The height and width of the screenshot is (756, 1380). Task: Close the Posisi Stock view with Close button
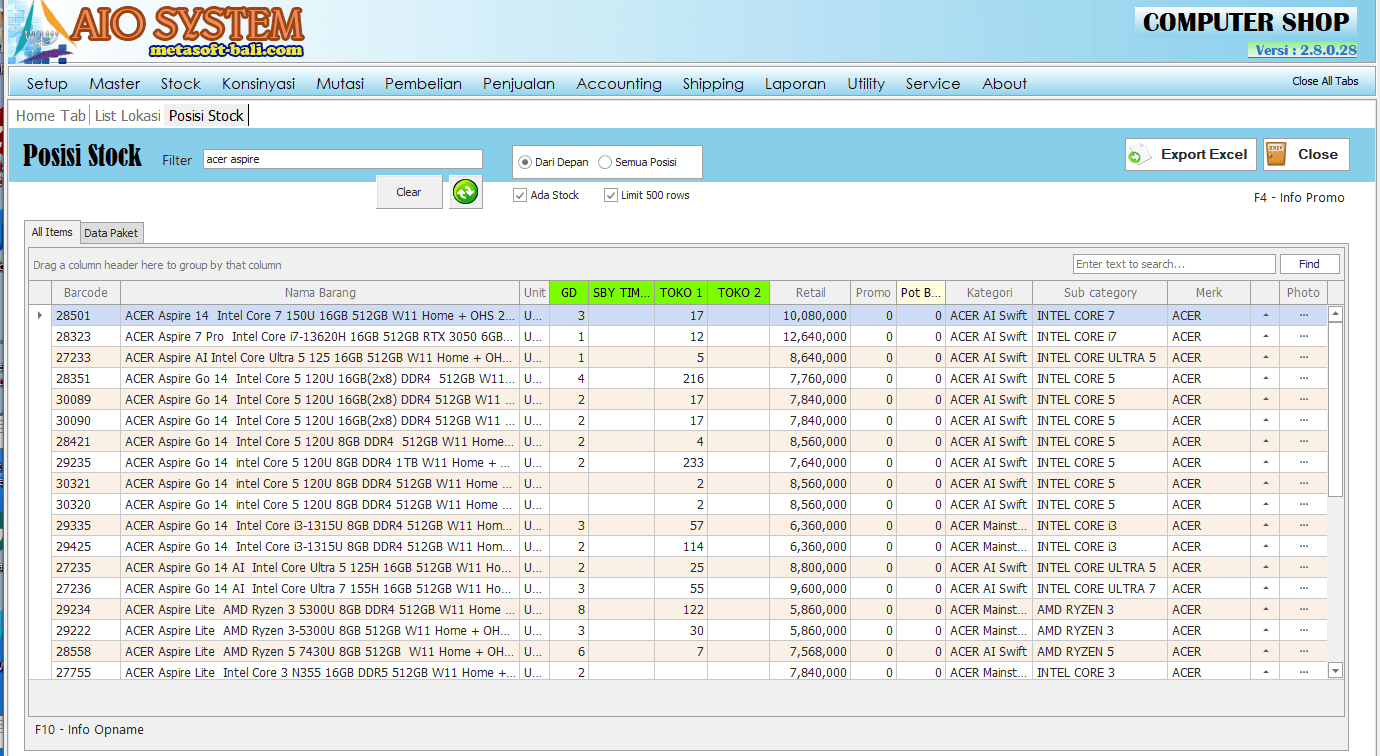point(1306,155)
